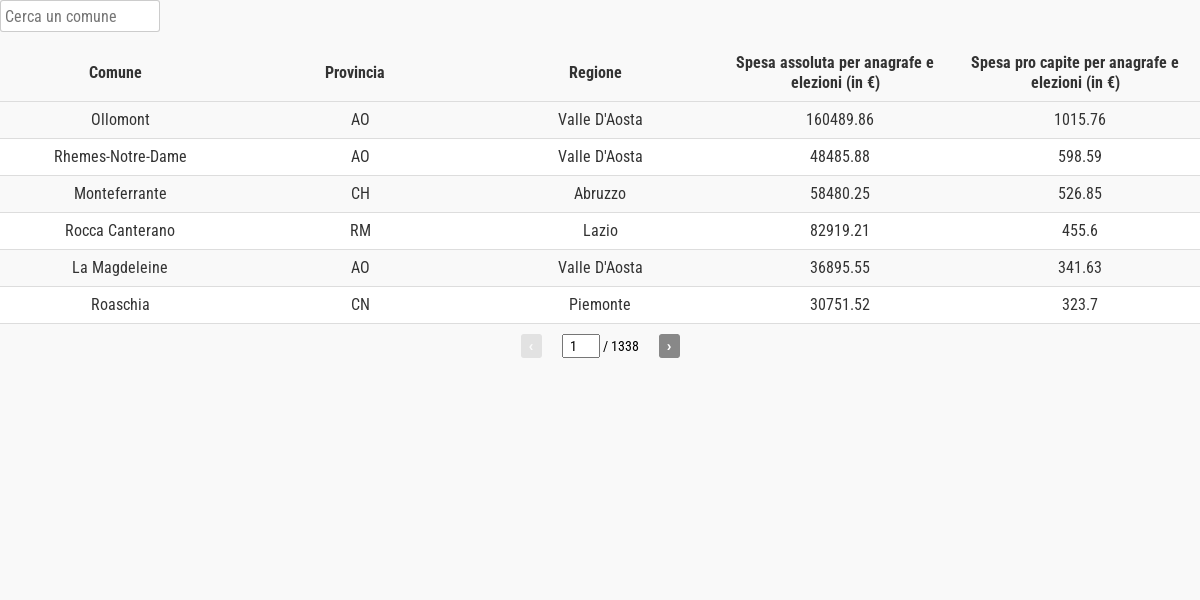Screen dimensions: 1200x600
Task: Click the Rocca Canterano comune cell
Action: [x=120, y=231]
